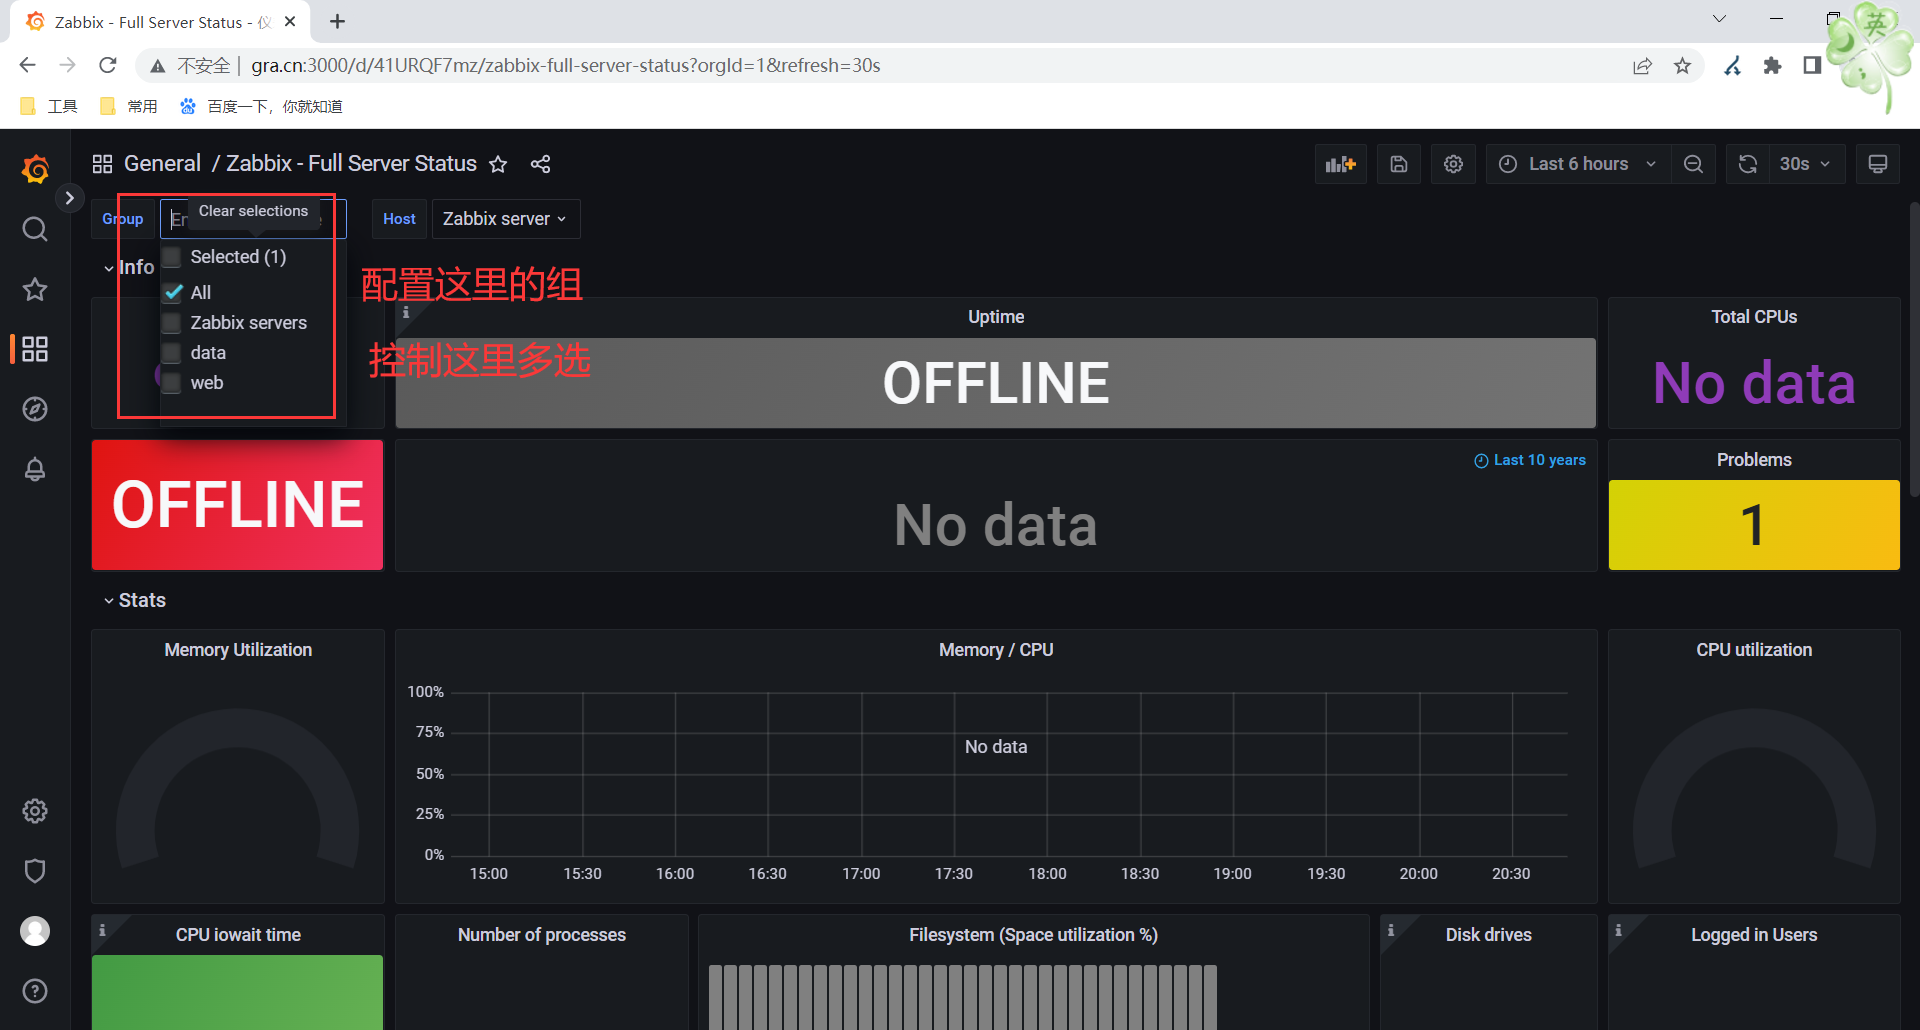
Task: Open the Dashboards grid icon in sidebar
Action: [x=35, y=349]
